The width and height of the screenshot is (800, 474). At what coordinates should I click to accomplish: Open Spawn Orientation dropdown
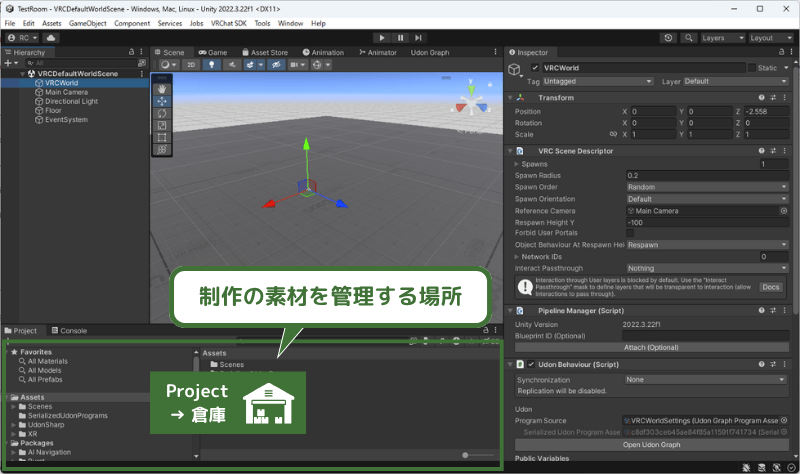[x=708, y=199]
